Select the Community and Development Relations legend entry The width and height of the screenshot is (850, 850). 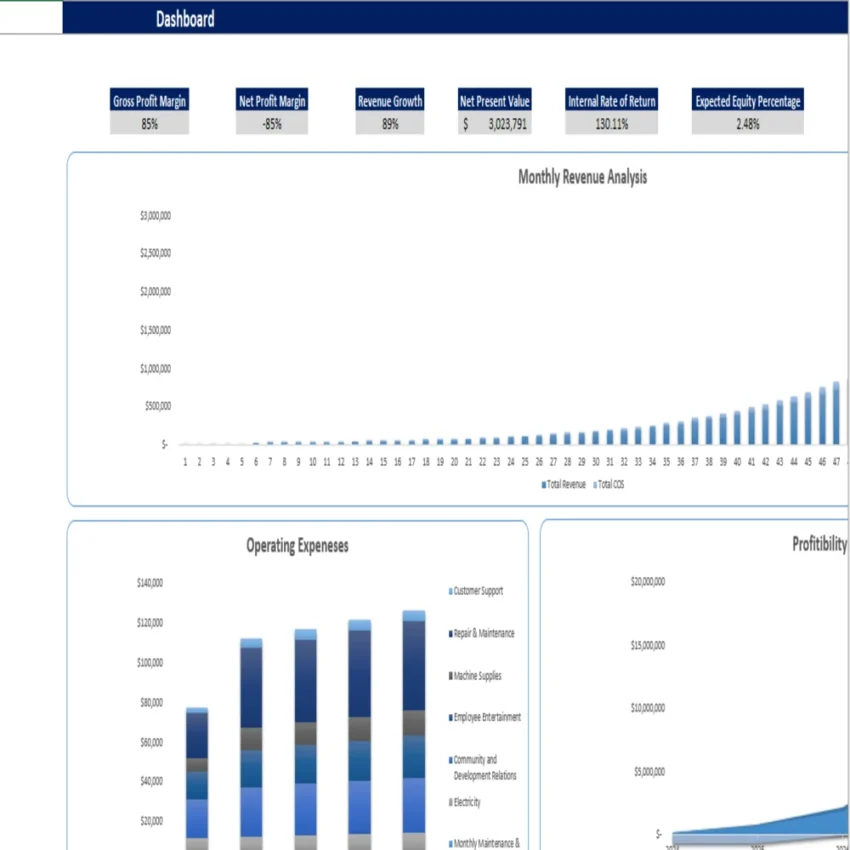(450, 759)
